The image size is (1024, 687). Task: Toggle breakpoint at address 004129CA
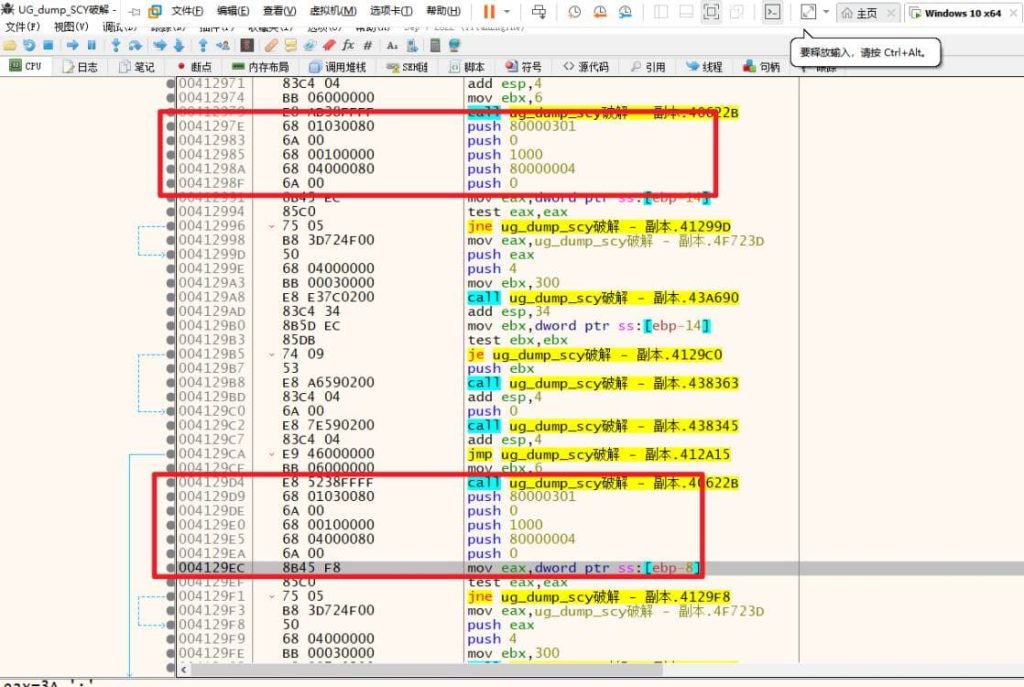(x=173, y=454)
